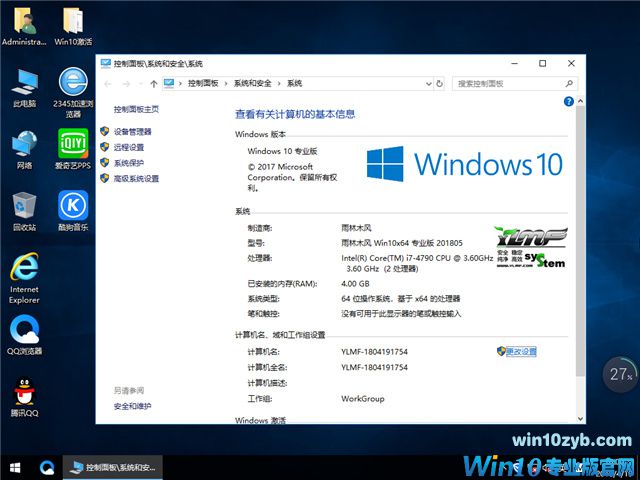Open 远程设置 link
This screenshot has width=640, height=480.
(129, 147)
